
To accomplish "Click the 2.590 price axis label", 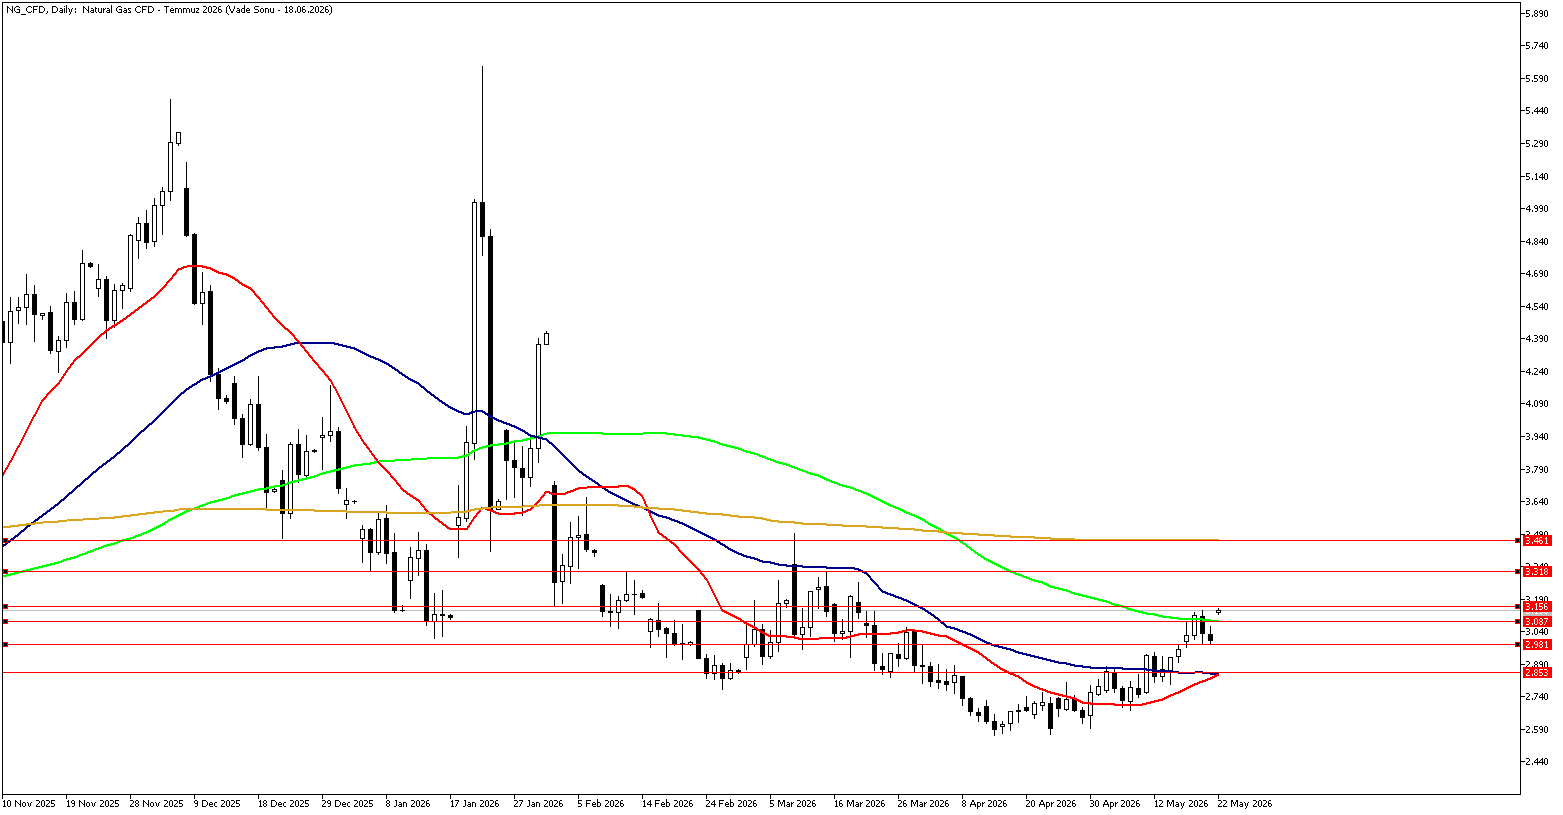I will tap(1537, 729).
